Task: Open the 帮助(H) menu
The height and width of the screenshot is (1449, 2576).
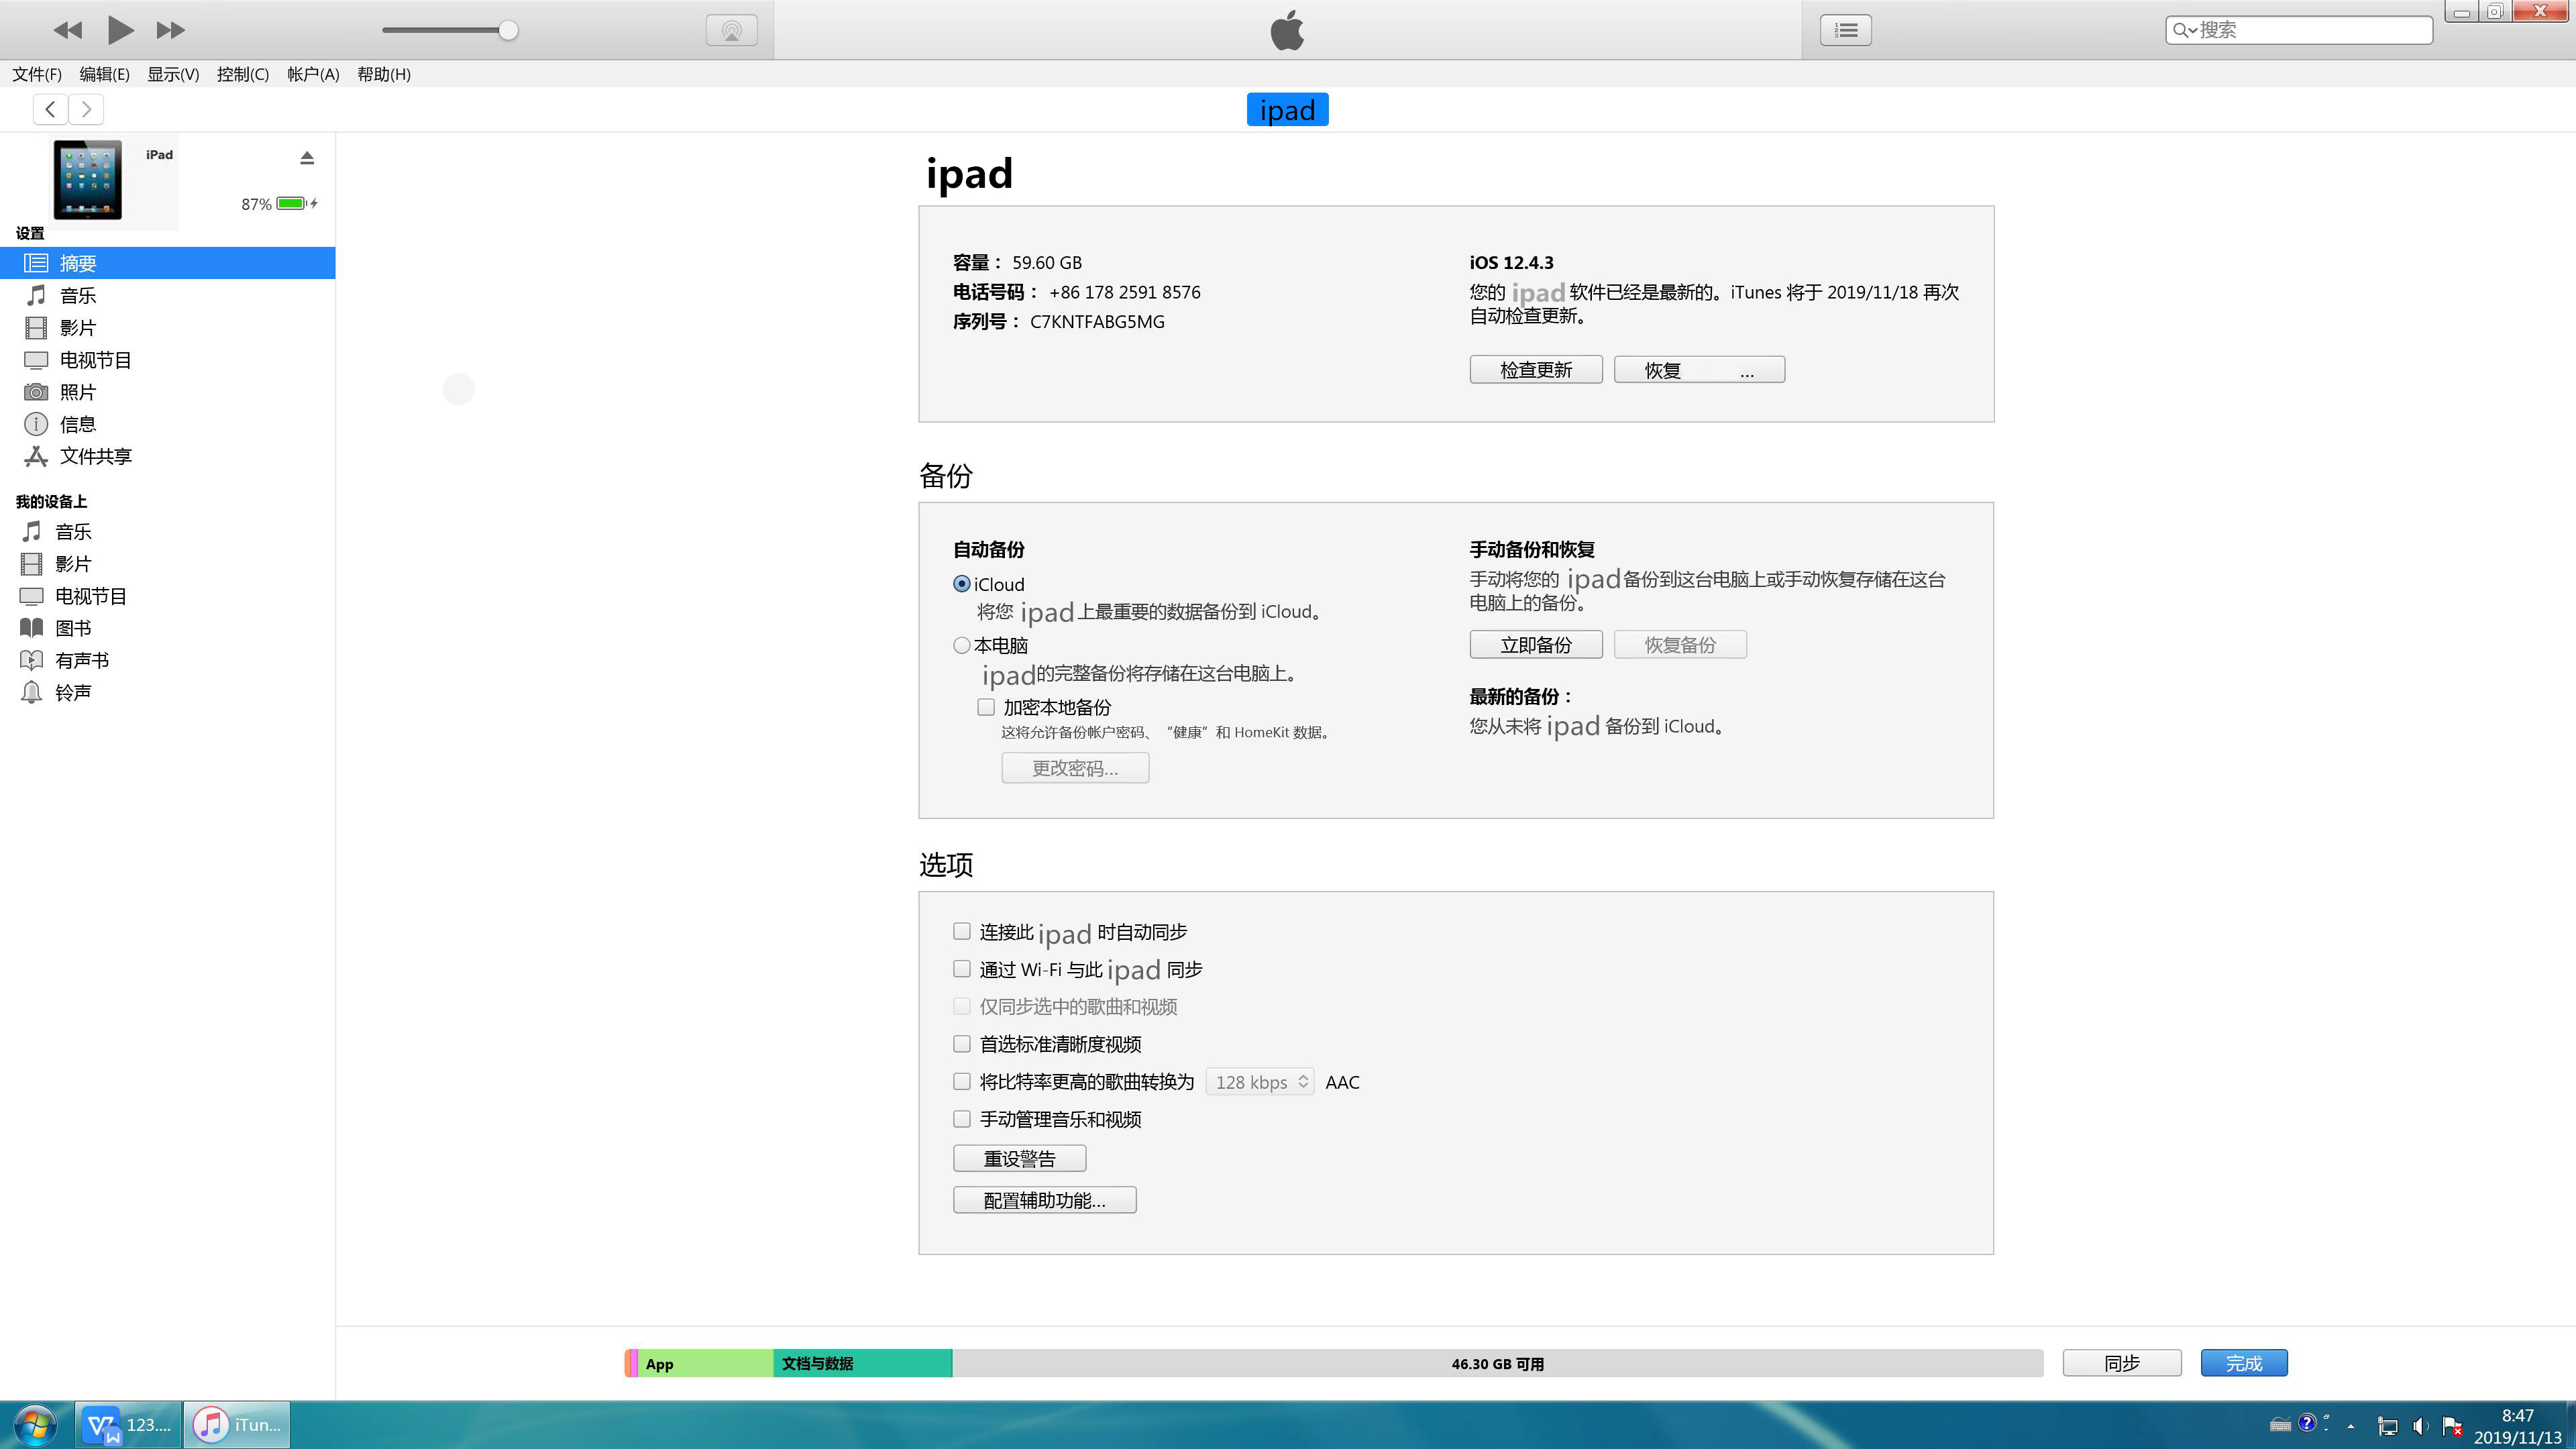Action: (384, 74)
